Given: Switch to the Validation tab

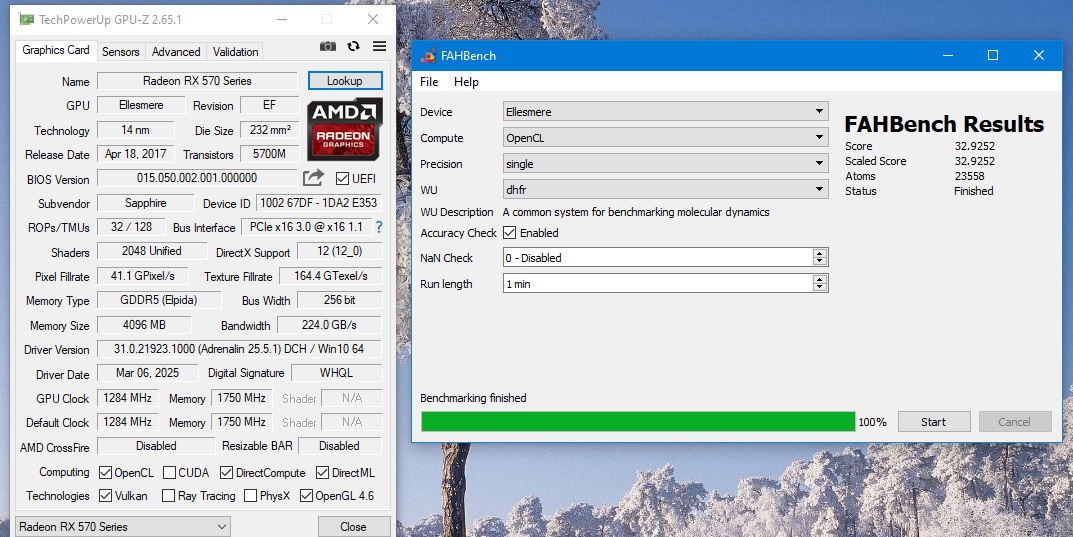Looking at the screenshot, I should point(235,52).
